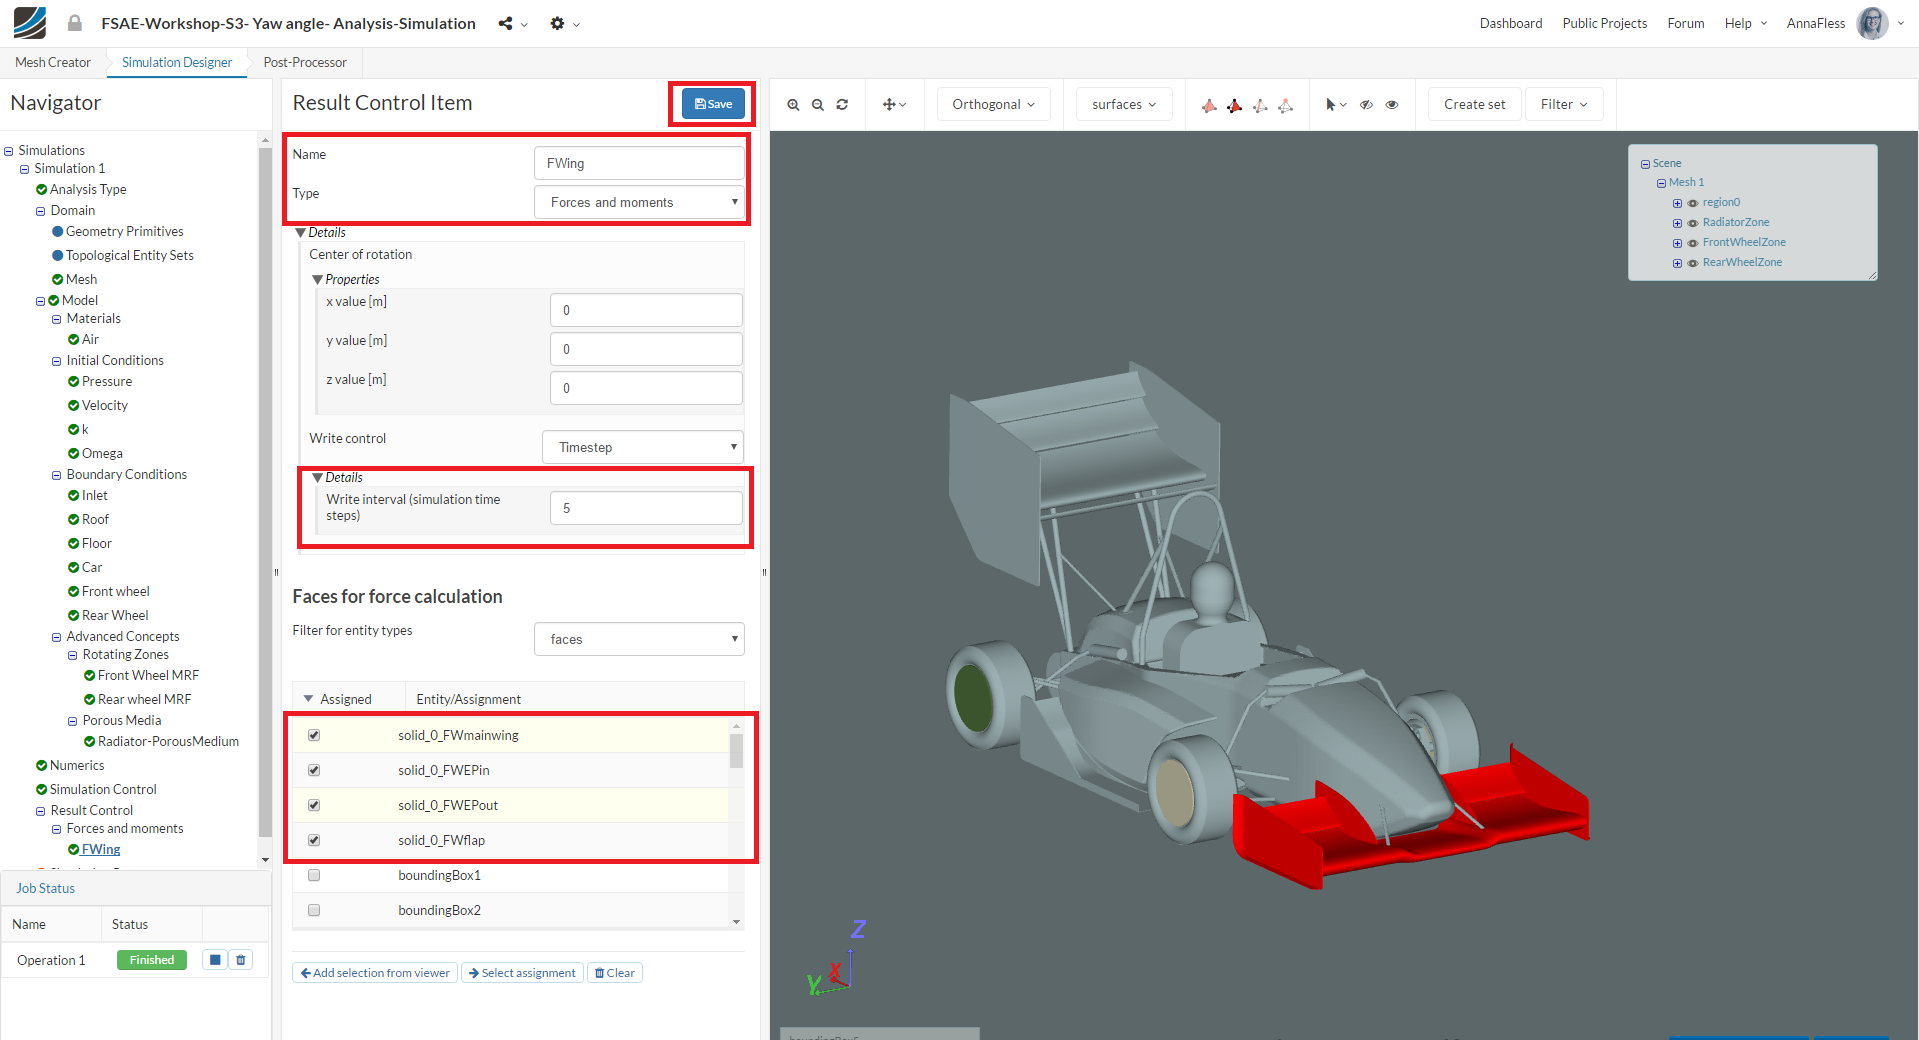
Task: Click the Write interval input field
Action: [x=646, y=508]
